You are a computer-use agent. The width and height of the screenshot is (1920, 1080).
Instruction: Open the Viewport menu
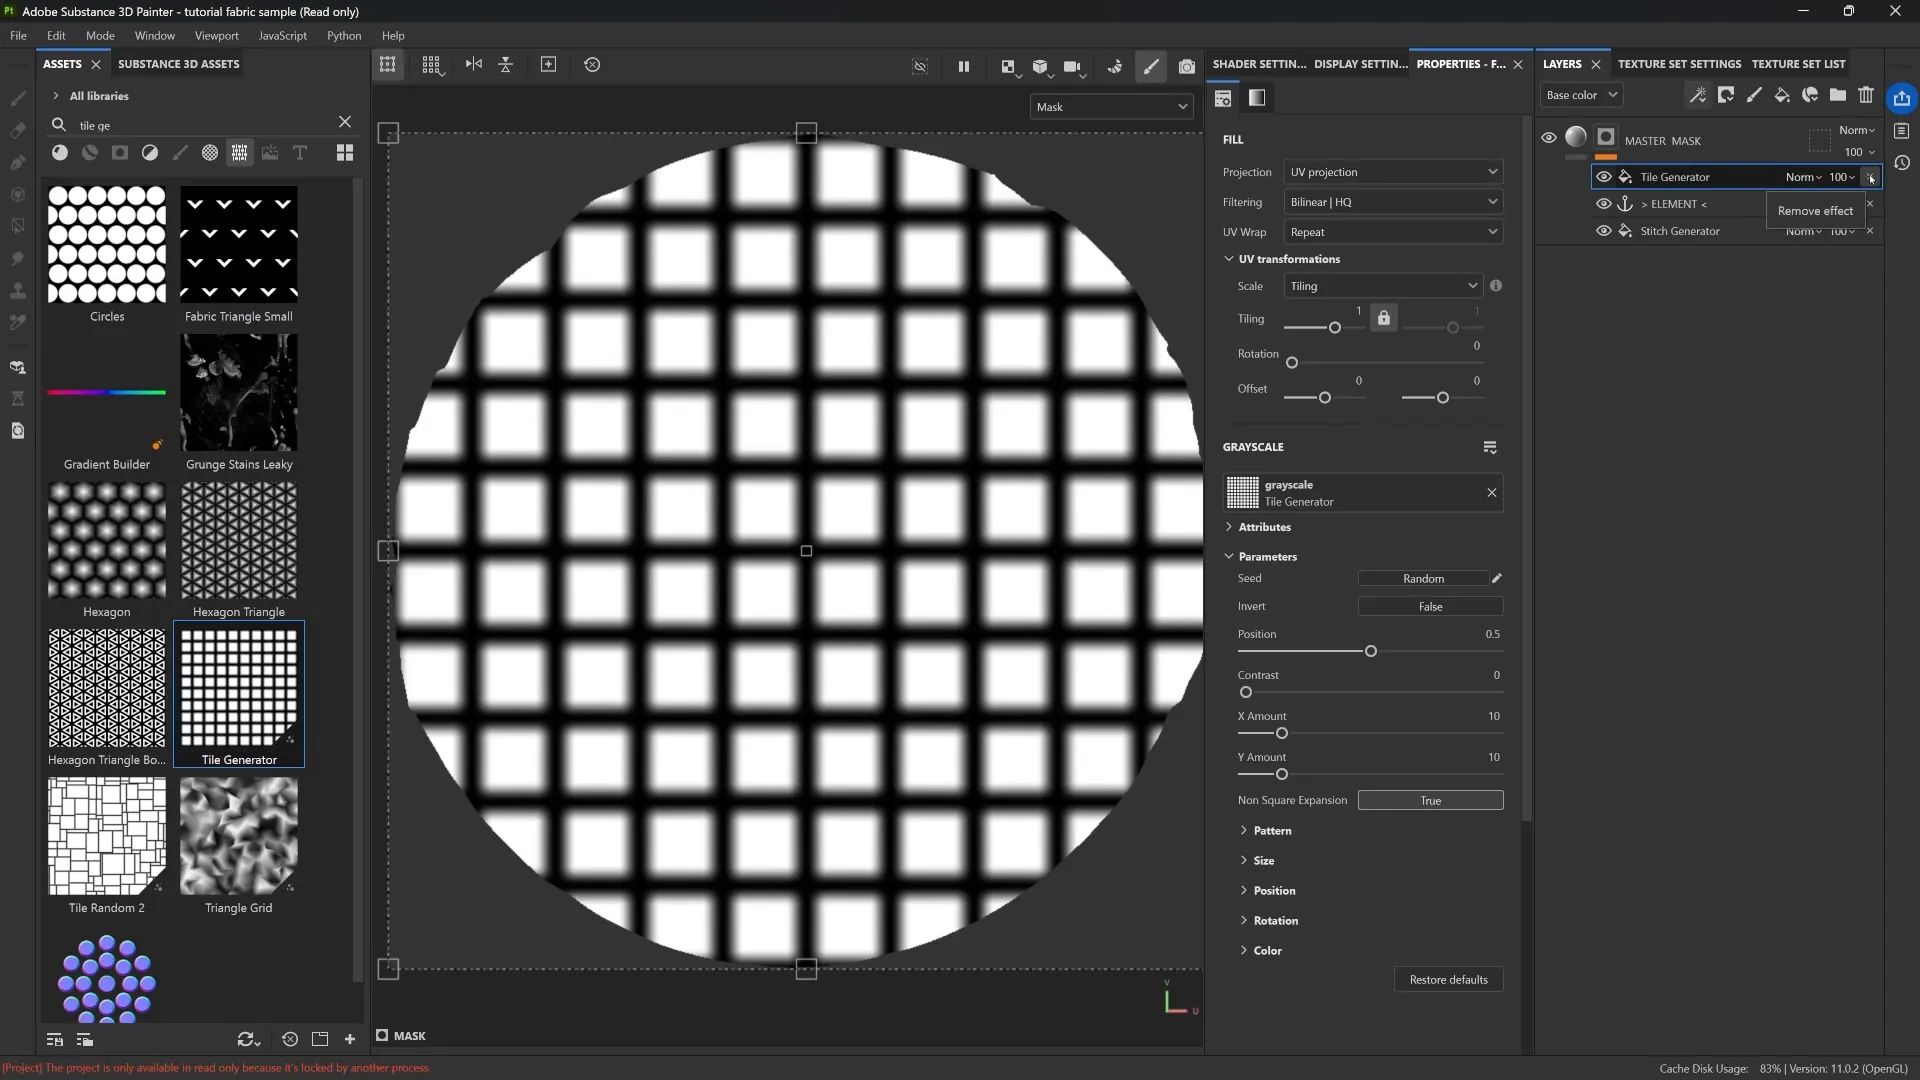[x=216, y=36]
